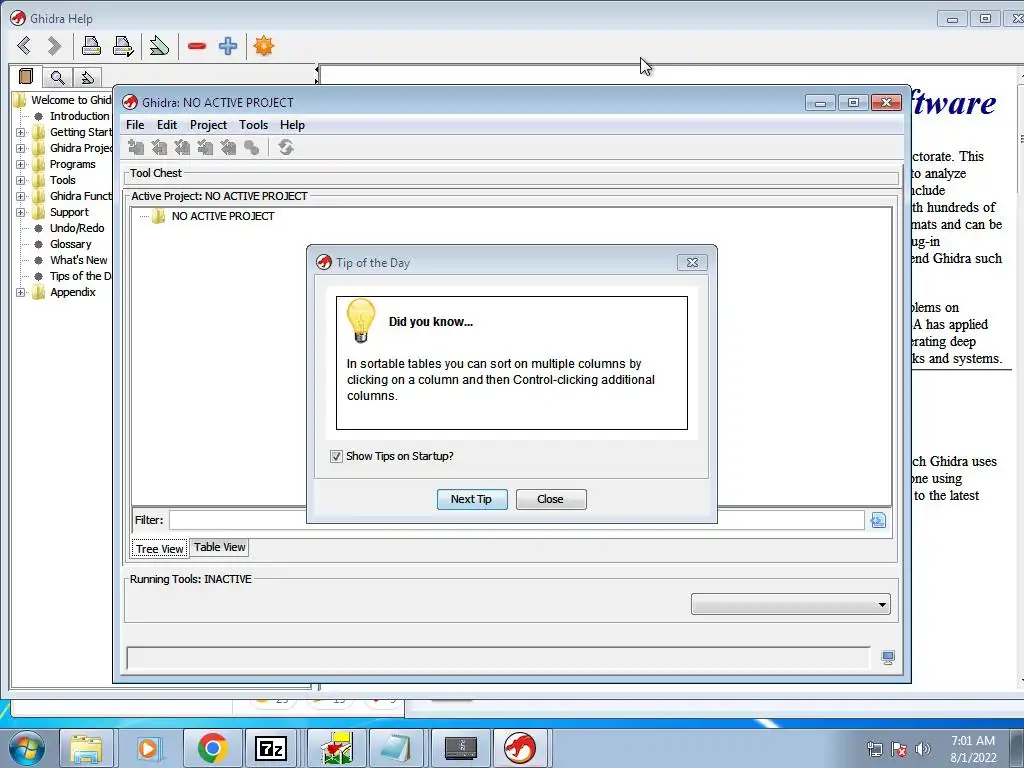Screen dimensions: 1024x768
Task: Open the Edit menu in Ghidra
Action: (167, 125)
